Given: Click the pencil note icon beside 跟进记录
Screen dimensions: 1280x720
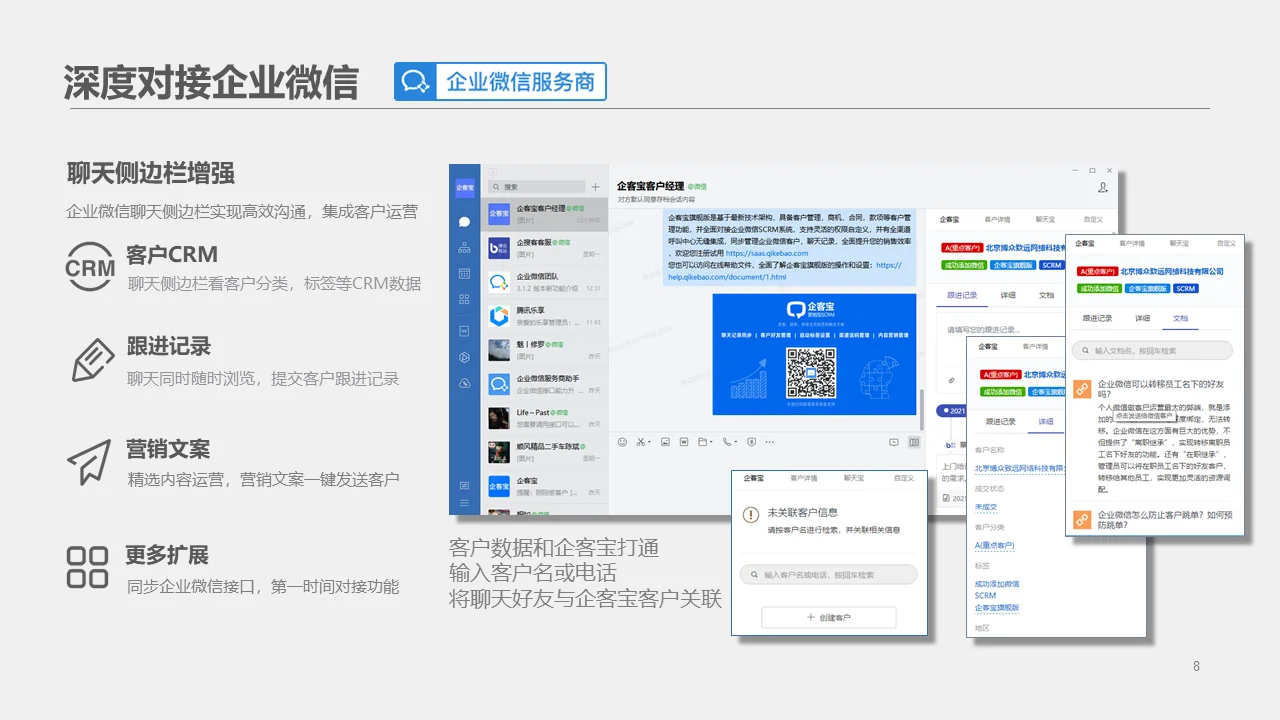Looking at the screenshot, I should tap(93, 360).
